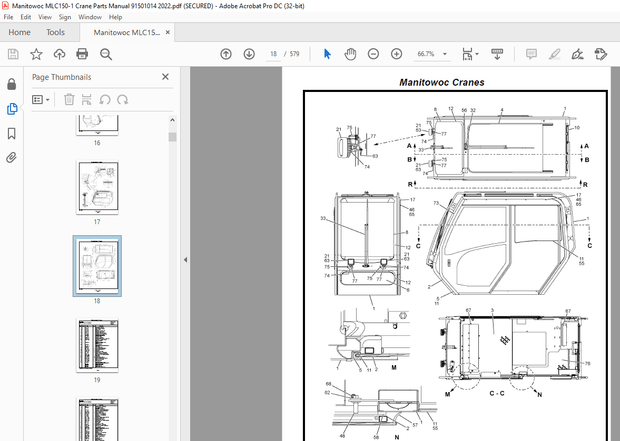Click the read mode scrolling icon
Image resolution: width=620 pixels, height=441 pixels.
coord(497,54)
